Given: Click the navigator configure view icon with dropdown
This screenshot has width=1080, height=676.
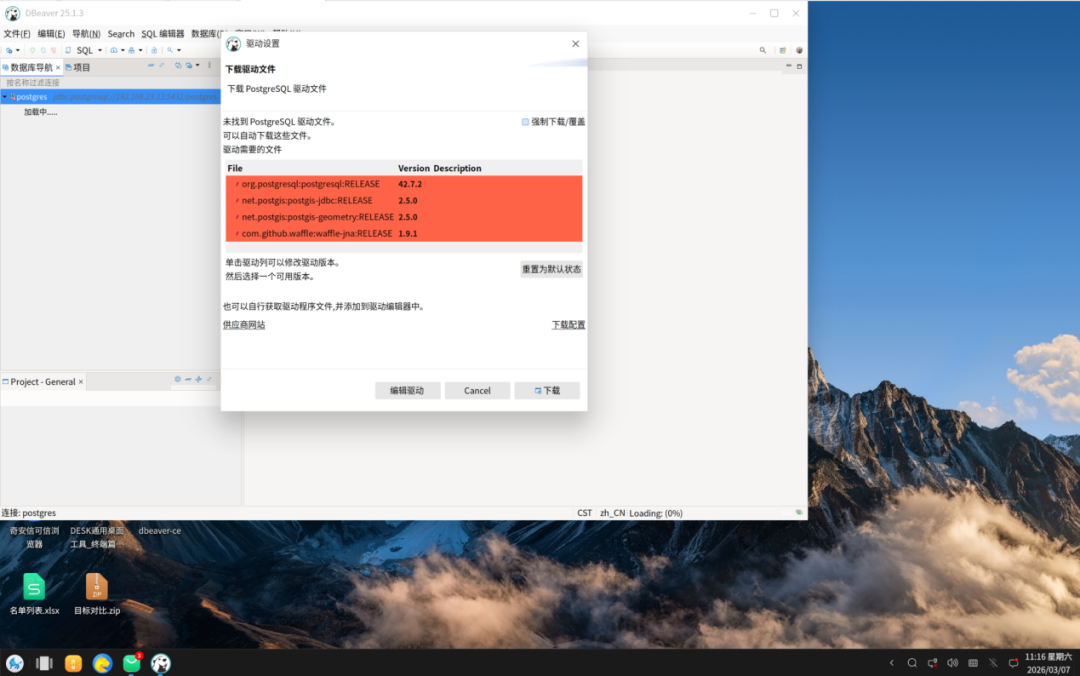Looking at the screenshot, I should (x=192, y=65).
